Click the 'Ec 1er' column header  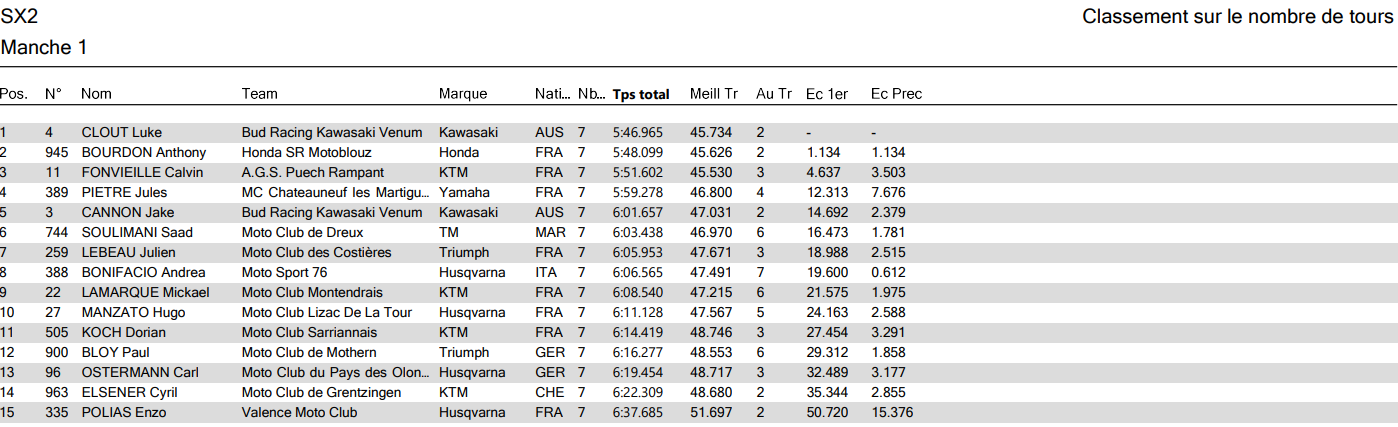tap(827, 94)
